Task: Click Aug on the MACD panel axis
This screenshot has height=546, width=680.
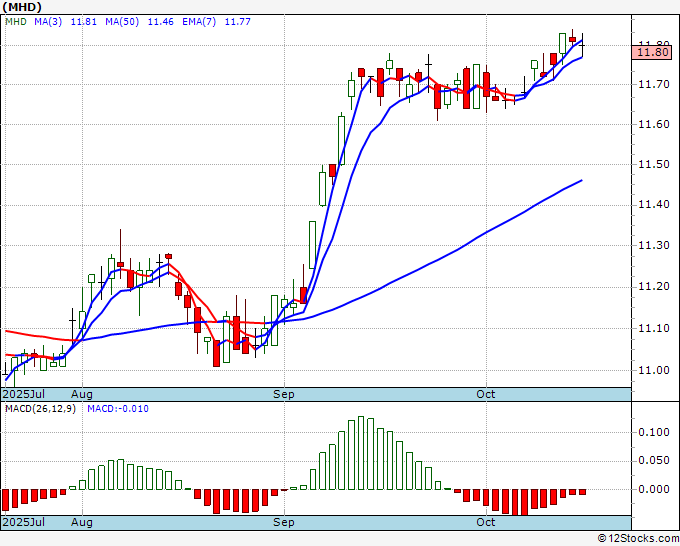Action: point(82,522)
